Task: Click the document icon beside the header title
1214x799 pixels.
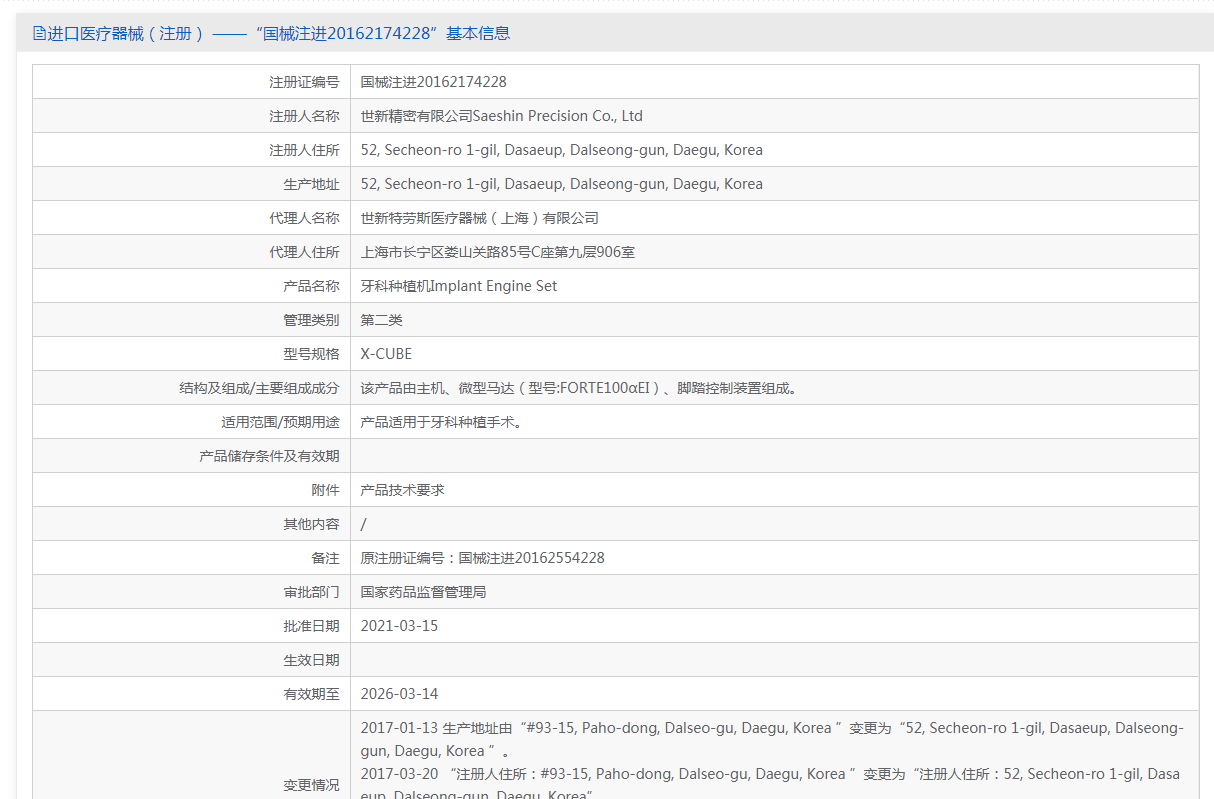Action: [x=39, y=33]
